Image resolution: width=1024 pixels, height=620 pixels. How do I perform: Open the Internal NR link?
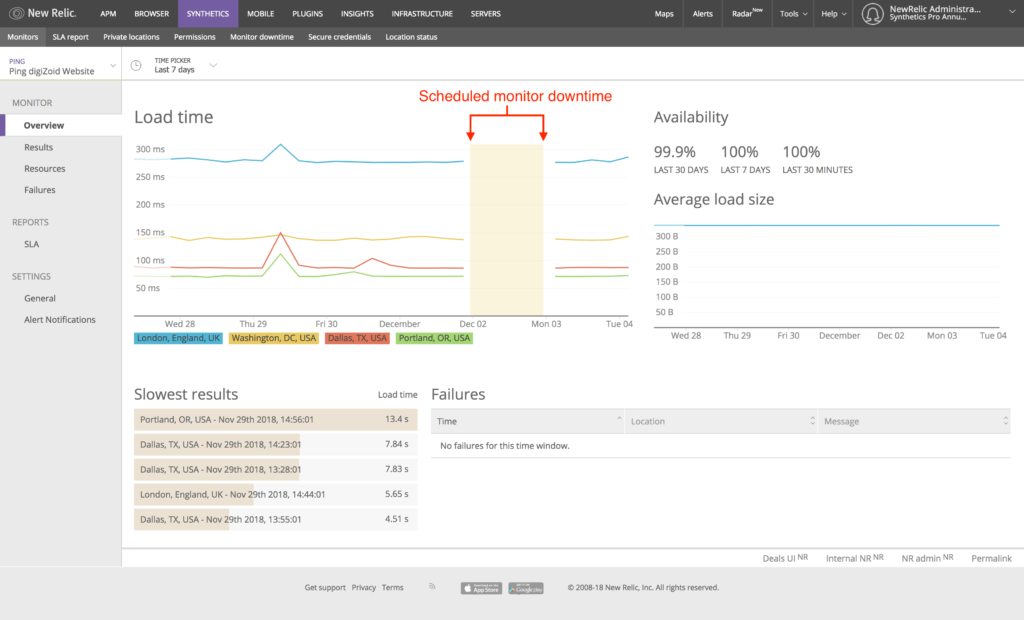(855, 558)
